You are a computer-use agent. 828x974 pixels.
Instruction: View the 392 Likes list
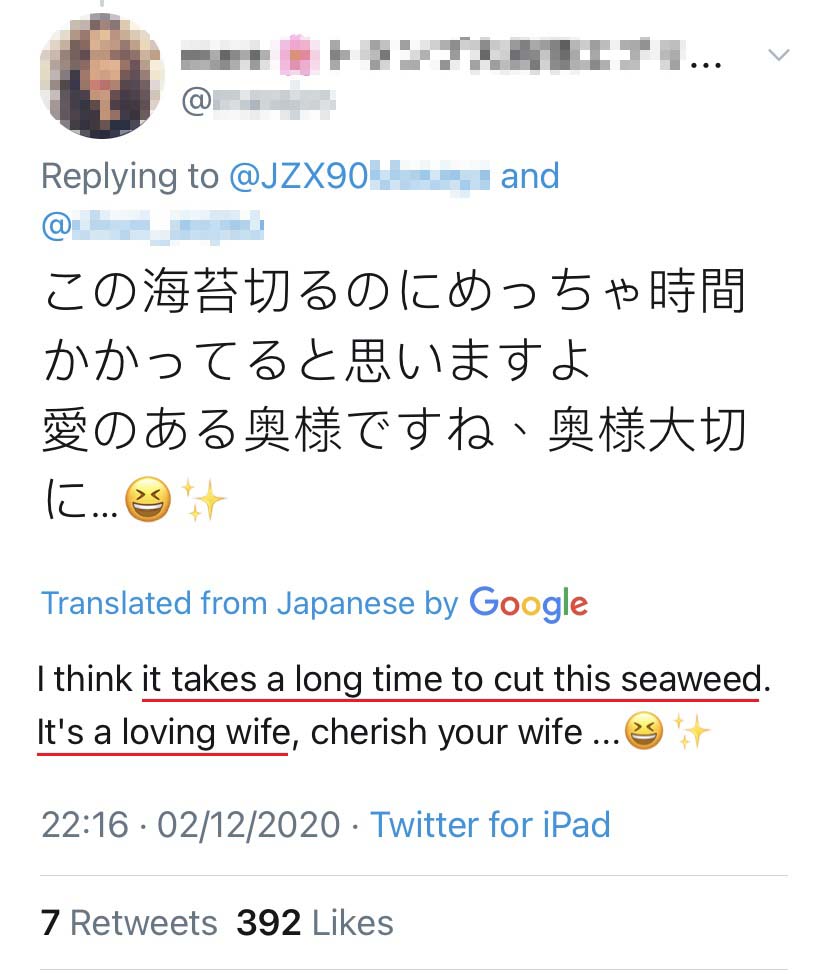point(315,922)
